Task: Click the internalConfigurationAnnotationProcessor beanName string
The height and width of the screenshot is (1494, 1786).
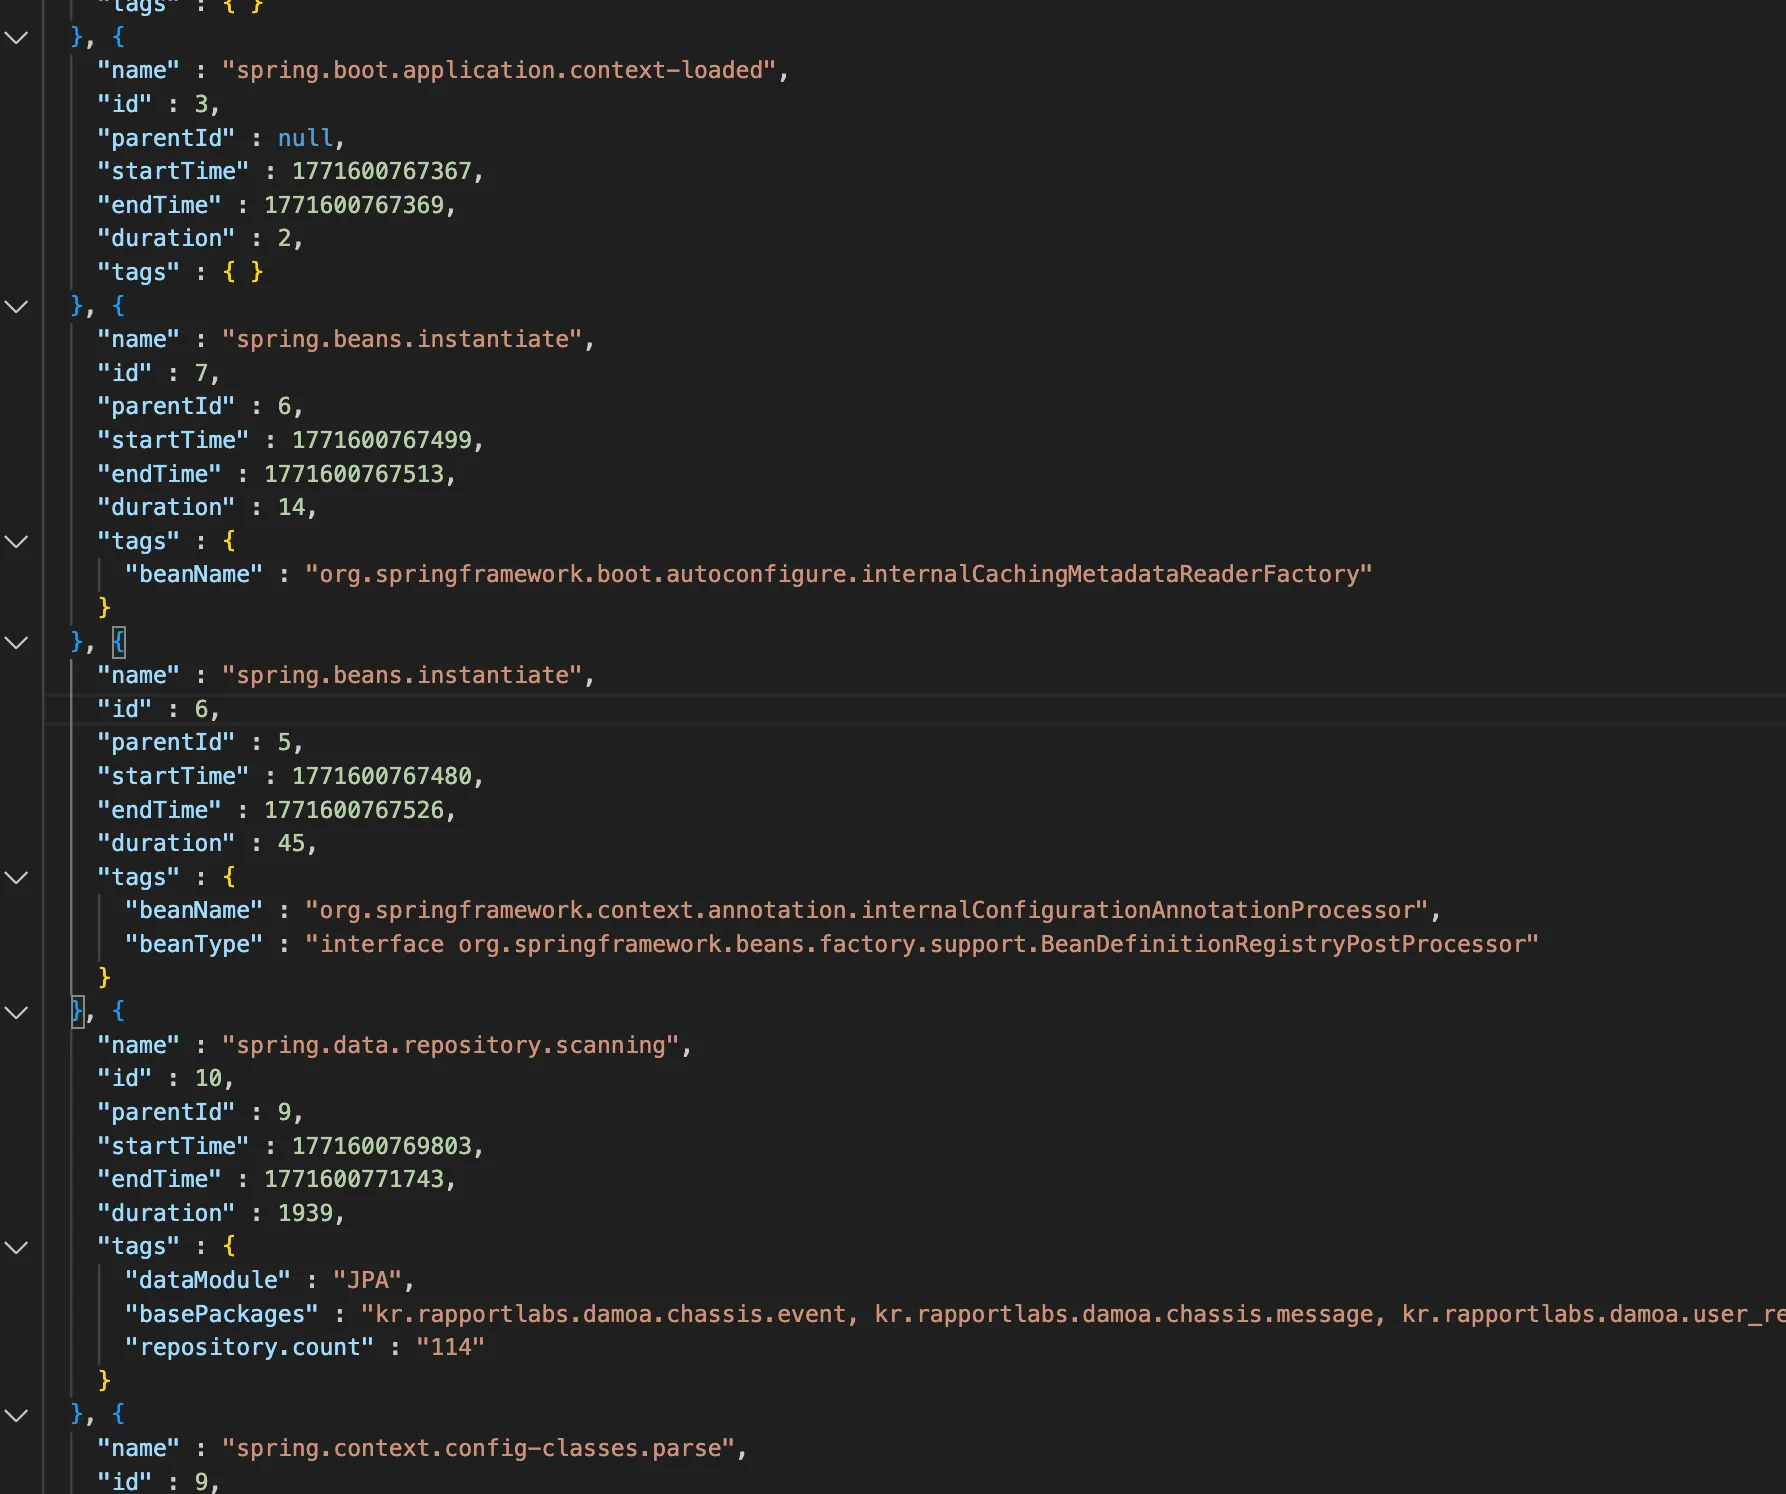Action: 867,910
